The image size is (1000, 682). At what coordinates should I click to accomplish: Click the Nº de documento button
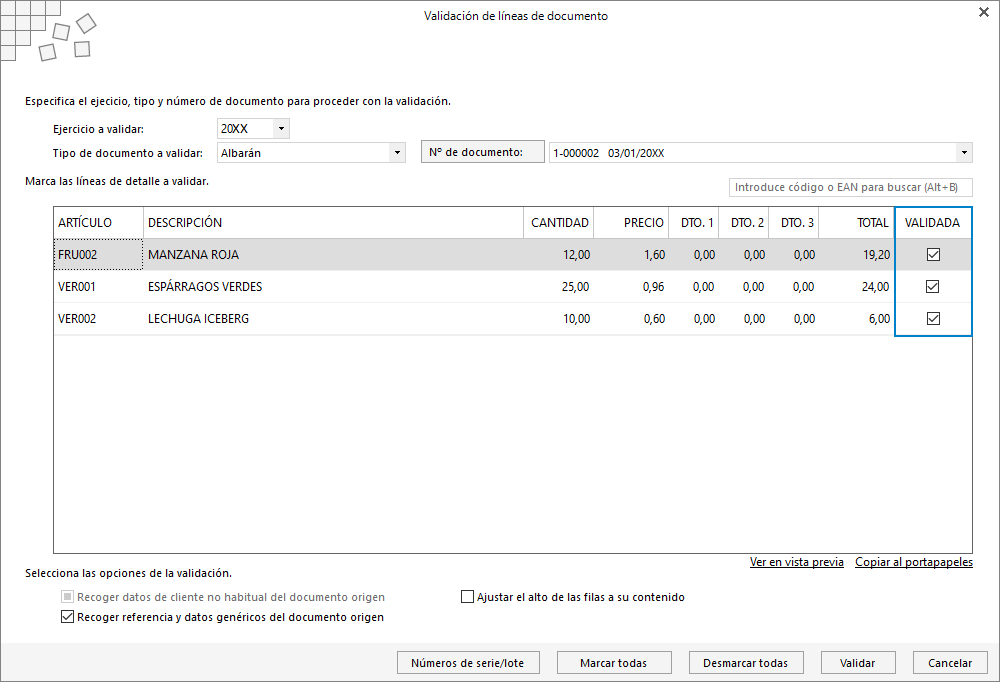483,152
